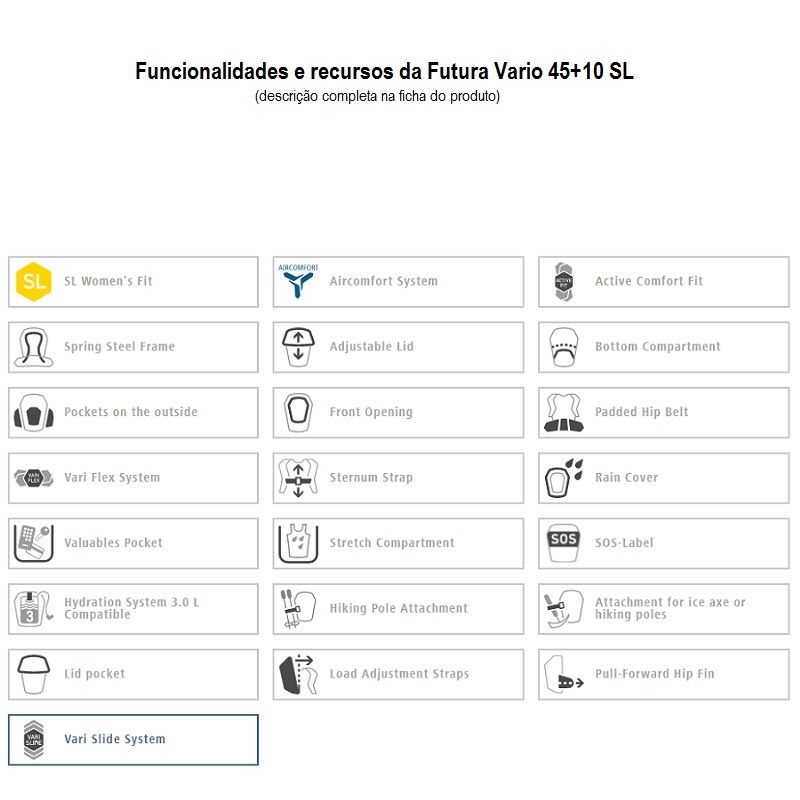Image resolution: width=800 pixels, height=800 pixels.
Task: Click the Sternum Strap icon
Action: pos(298,478)
